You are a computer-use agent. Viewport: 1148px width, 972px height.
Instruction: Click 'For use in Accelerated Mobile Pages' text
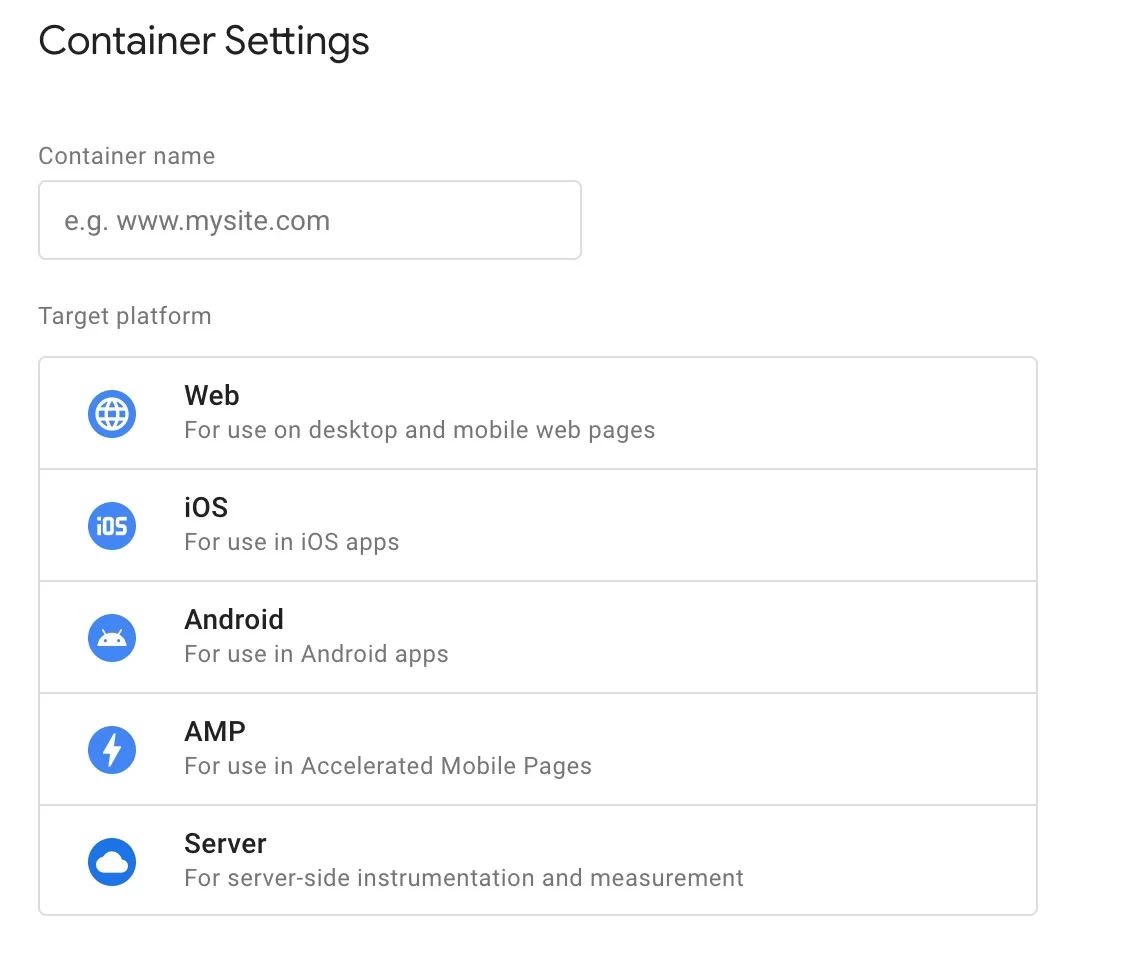388,766
